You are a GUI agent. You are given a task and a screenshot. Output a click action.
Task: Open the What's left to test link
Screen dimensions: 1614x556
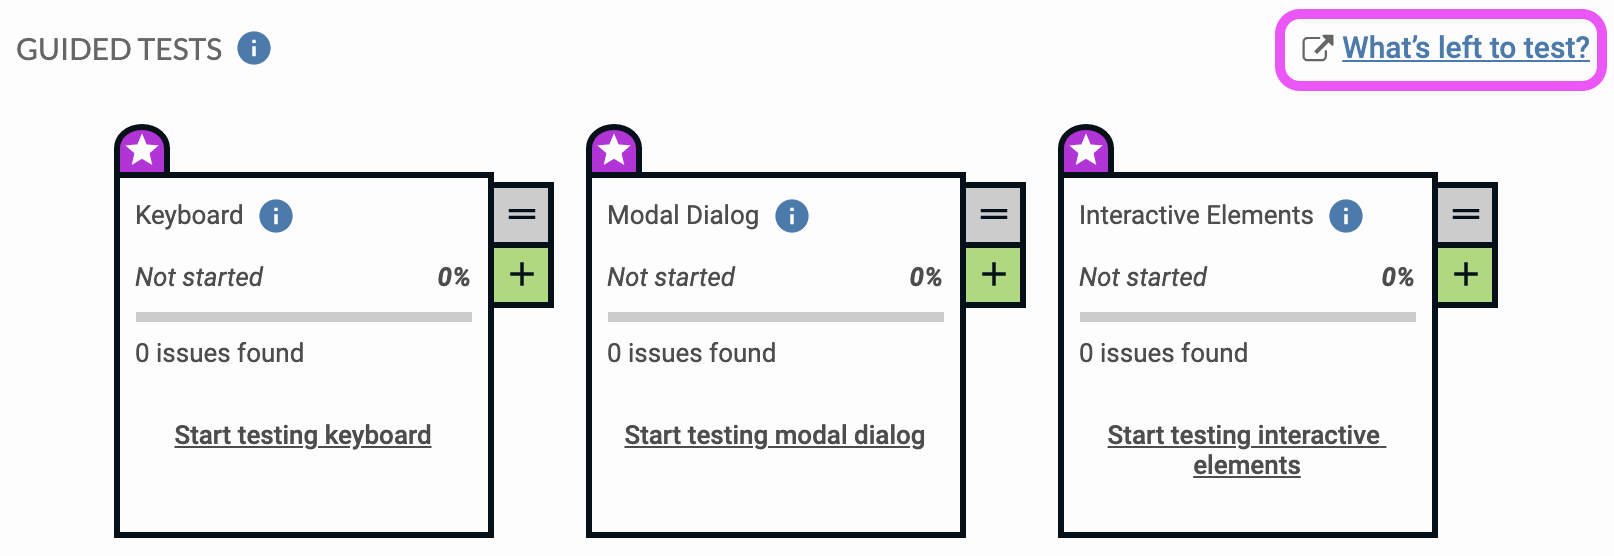(1465, 48)
